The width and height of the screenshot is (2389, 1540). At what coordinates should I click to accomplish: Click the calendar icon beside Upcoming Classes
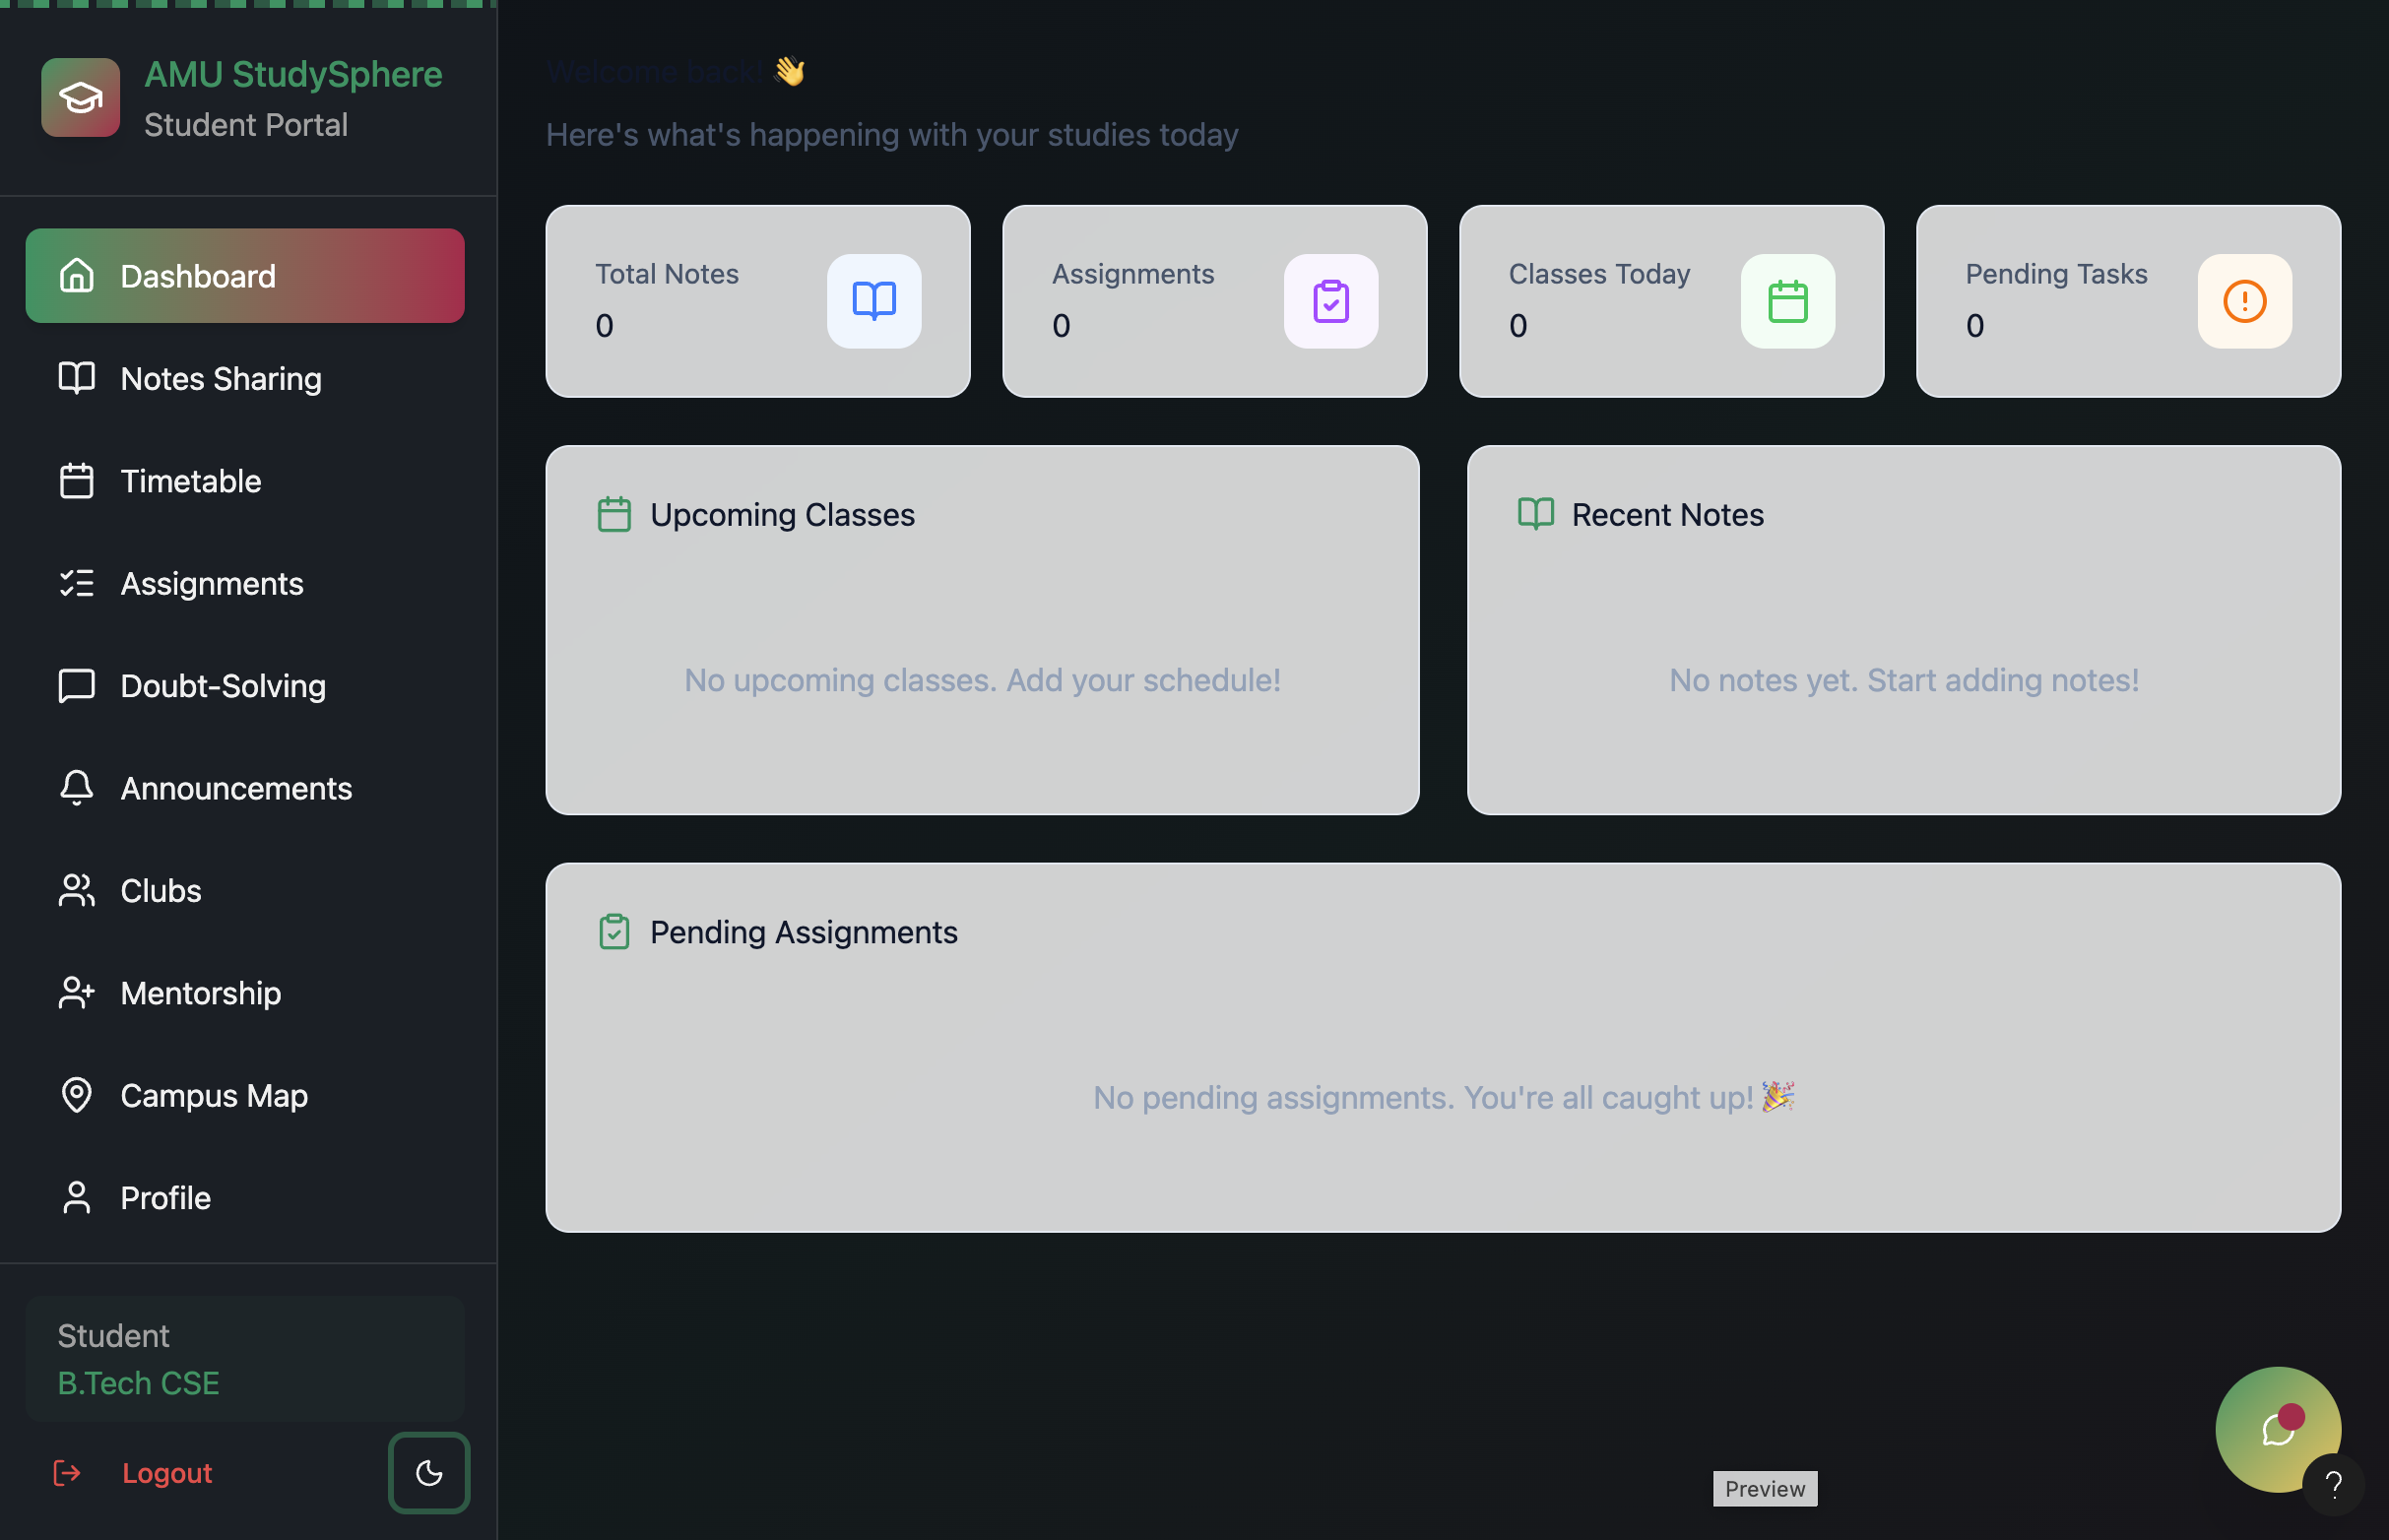point(614,515)
